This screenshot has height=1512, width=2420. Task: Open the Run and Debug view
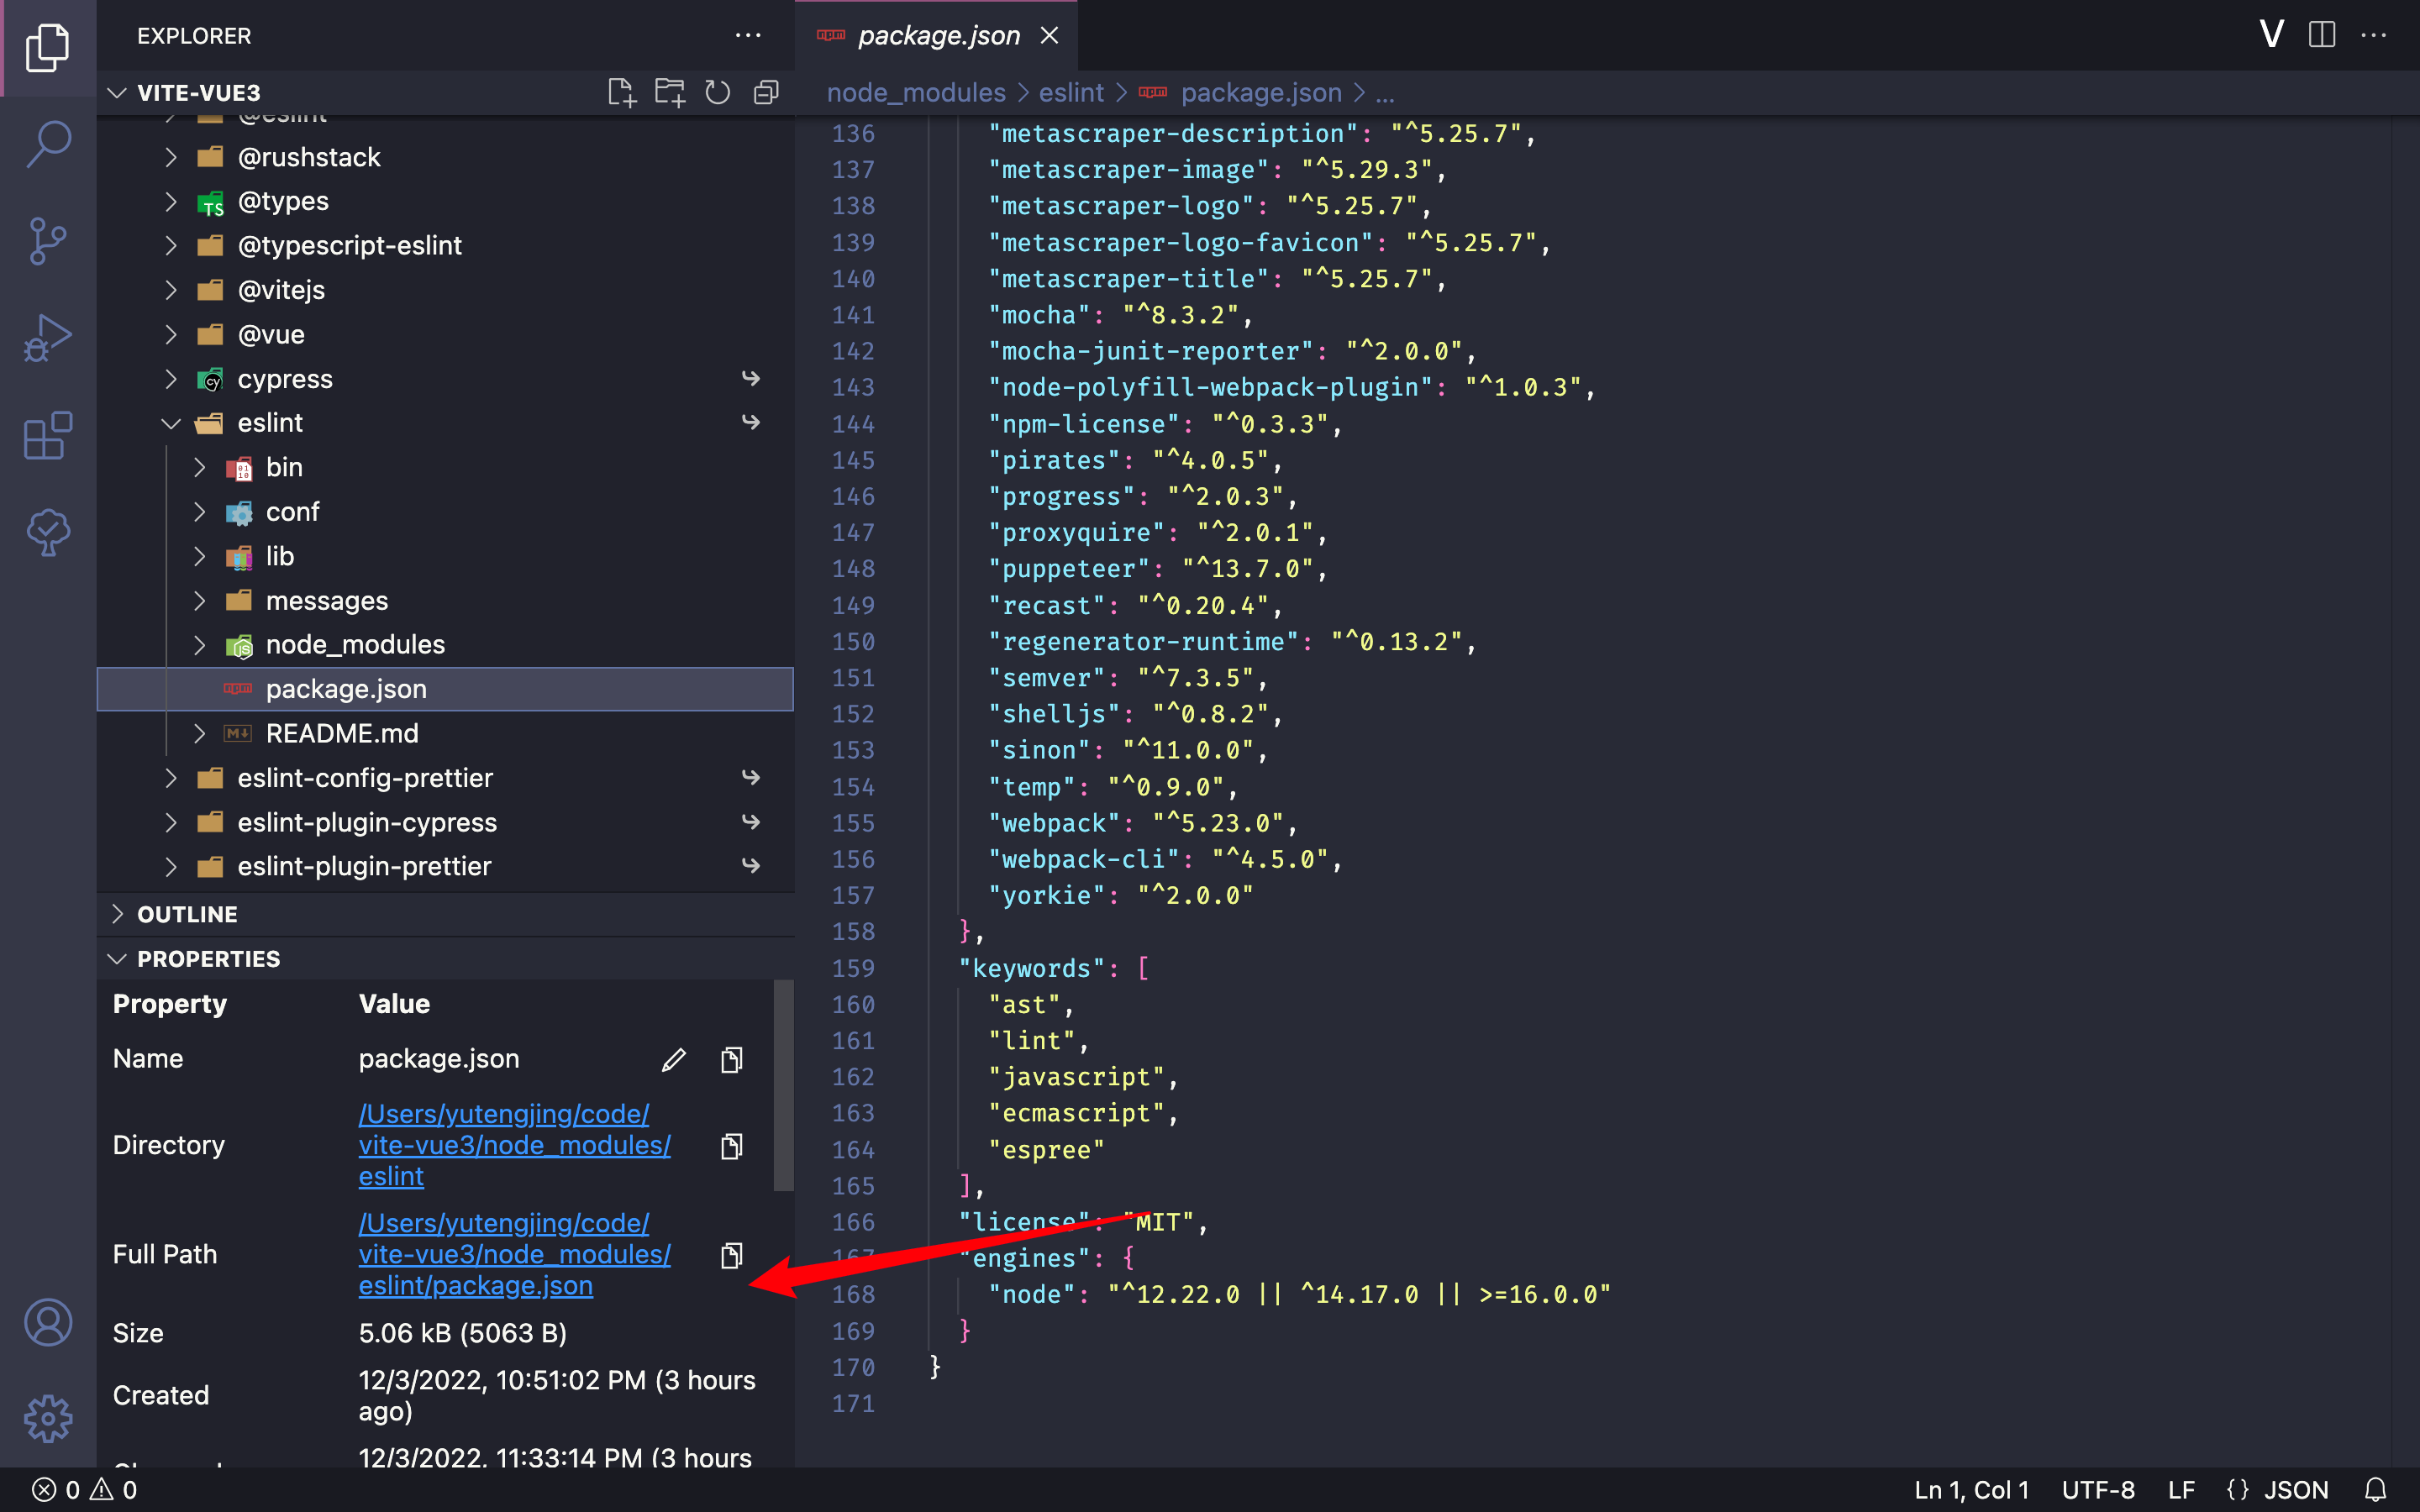point(47,337)
